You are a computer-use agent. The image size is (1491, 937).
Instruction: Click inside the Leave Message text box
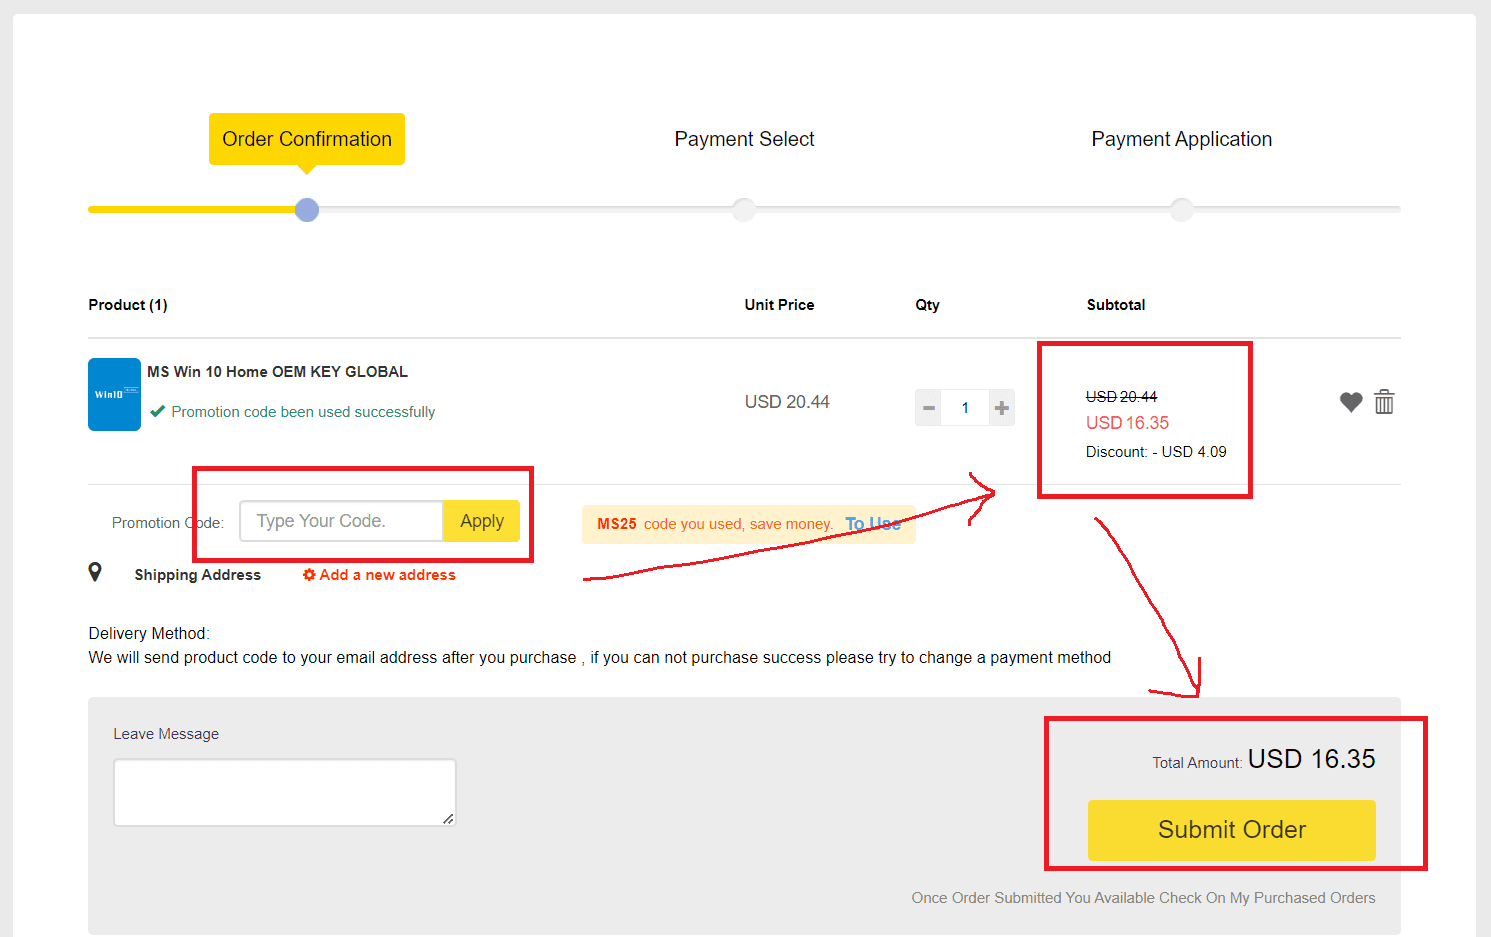point(285,792)
